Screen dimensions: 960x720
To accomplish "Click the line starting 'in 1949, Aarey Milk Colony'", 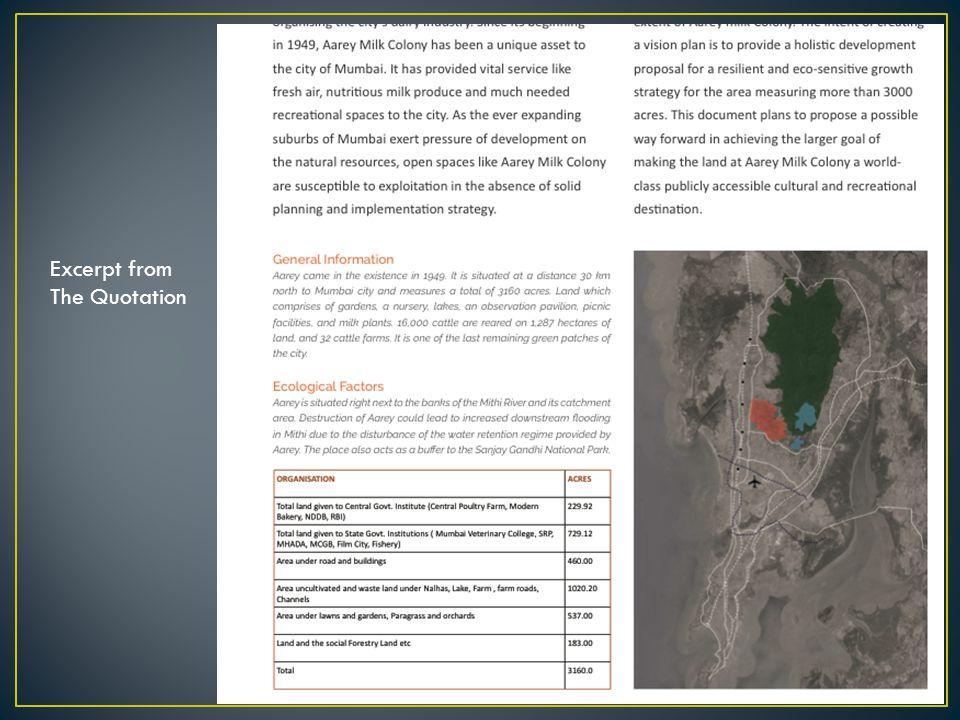I will [x=429, y=45].
